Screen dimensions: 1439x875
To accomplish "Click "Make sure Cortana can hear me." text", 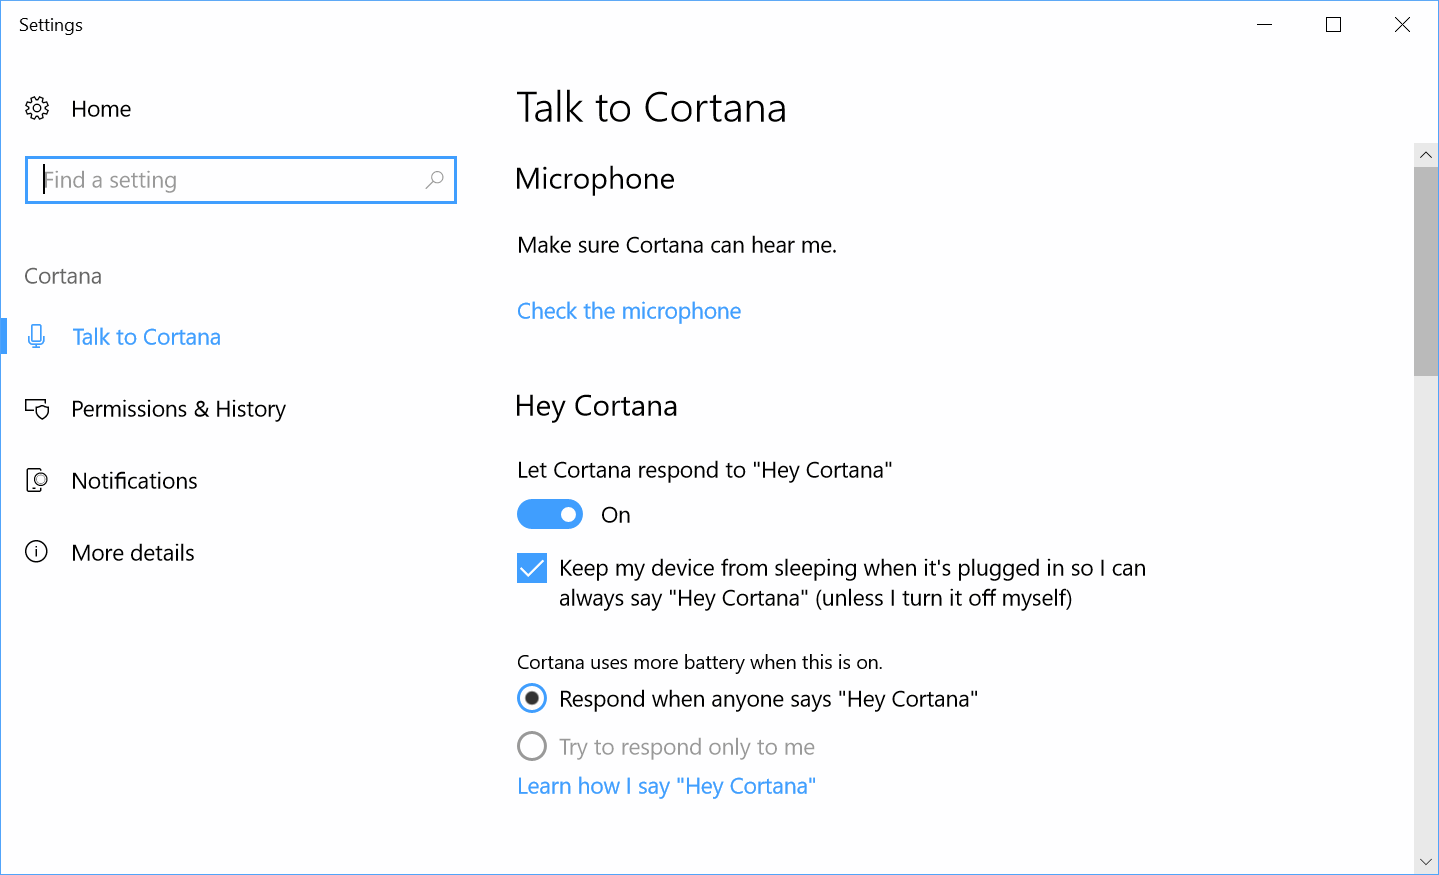I will (677, 245).
